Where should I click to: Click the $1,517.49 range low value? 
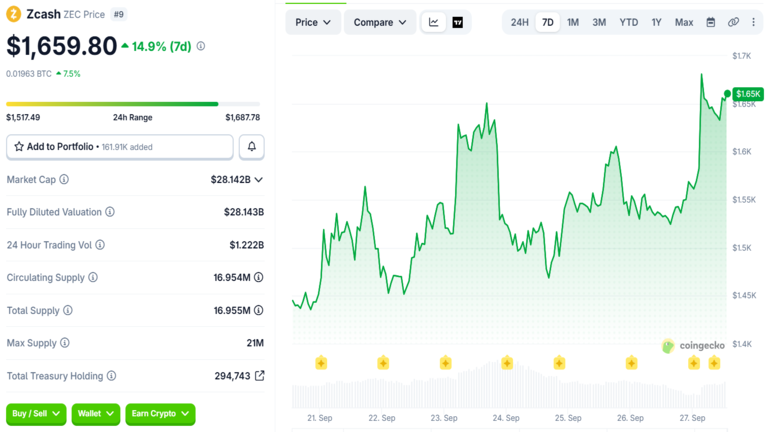[x=23, y=118]
